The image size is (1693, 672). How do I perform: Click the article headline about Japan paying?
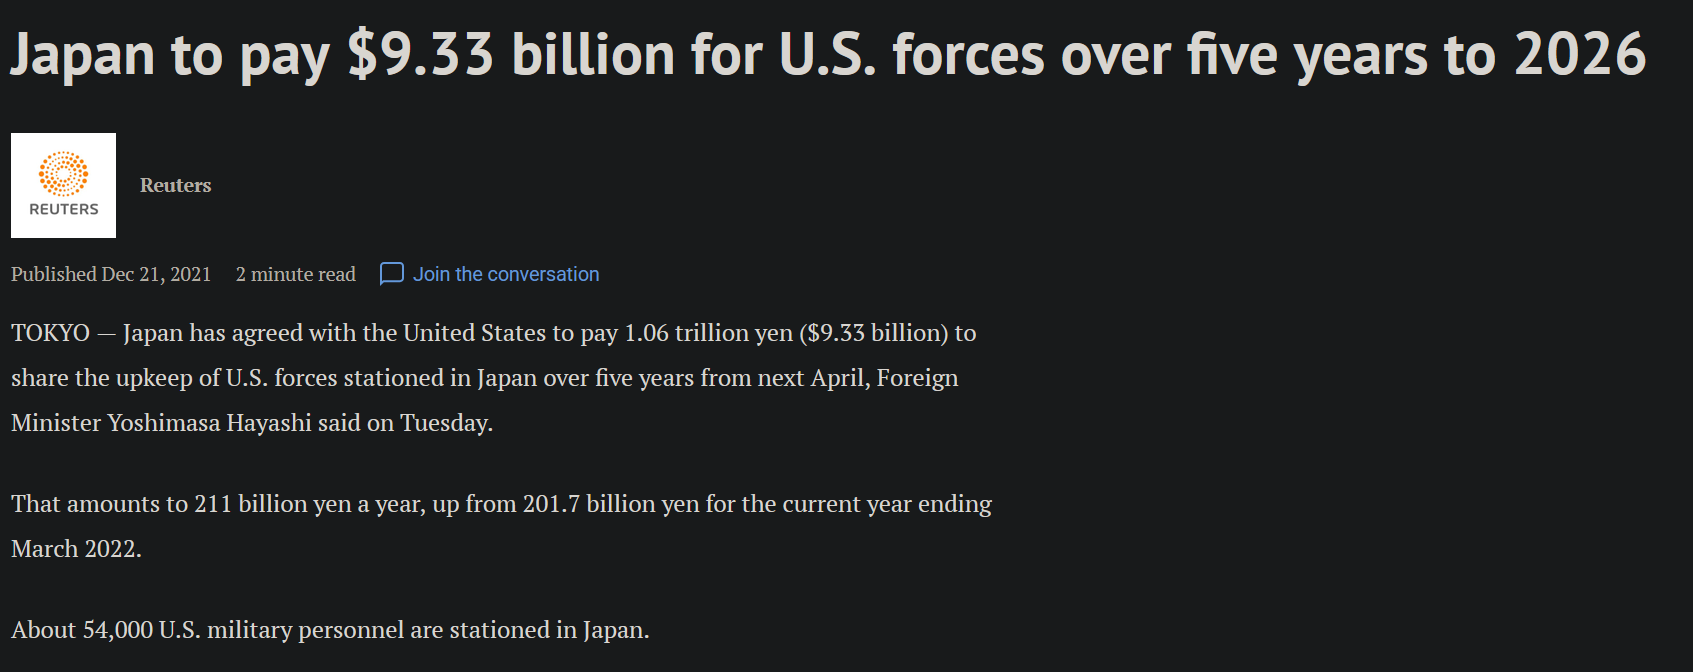(x=828, y=54)
